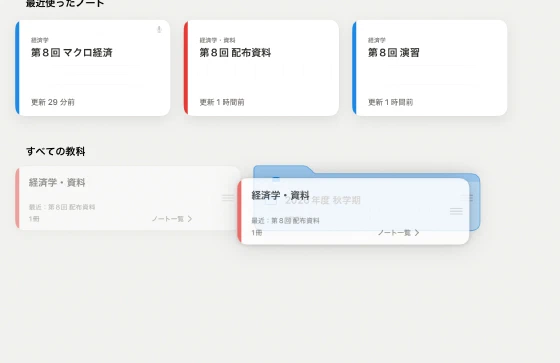Click the floating 経済学・資料 card title

coord(280,195)
